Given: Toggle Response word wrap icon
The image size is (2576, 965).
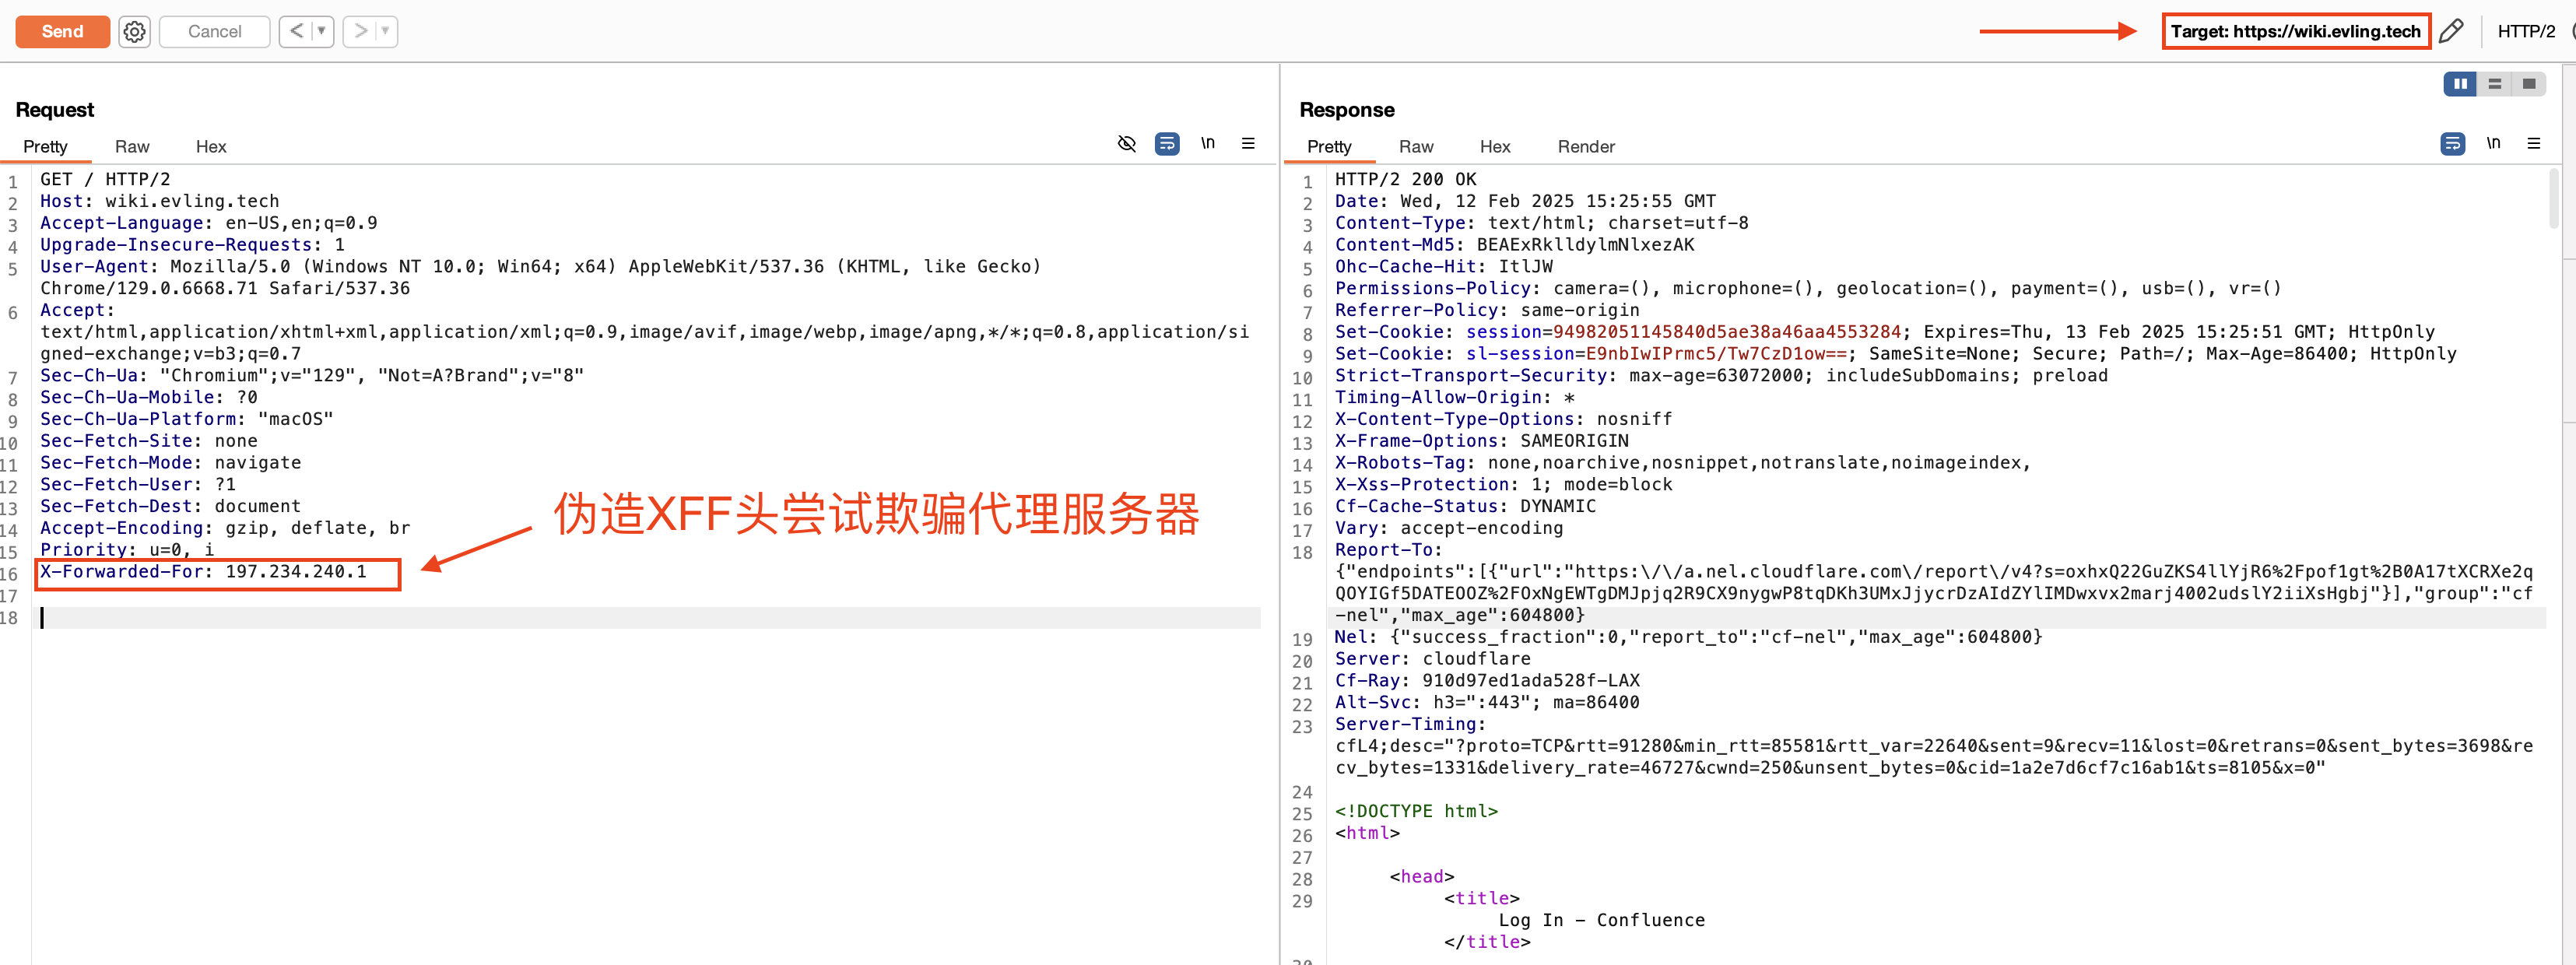Looking at the screenshot, I should pyautogui.click(x=2453, y=143).
